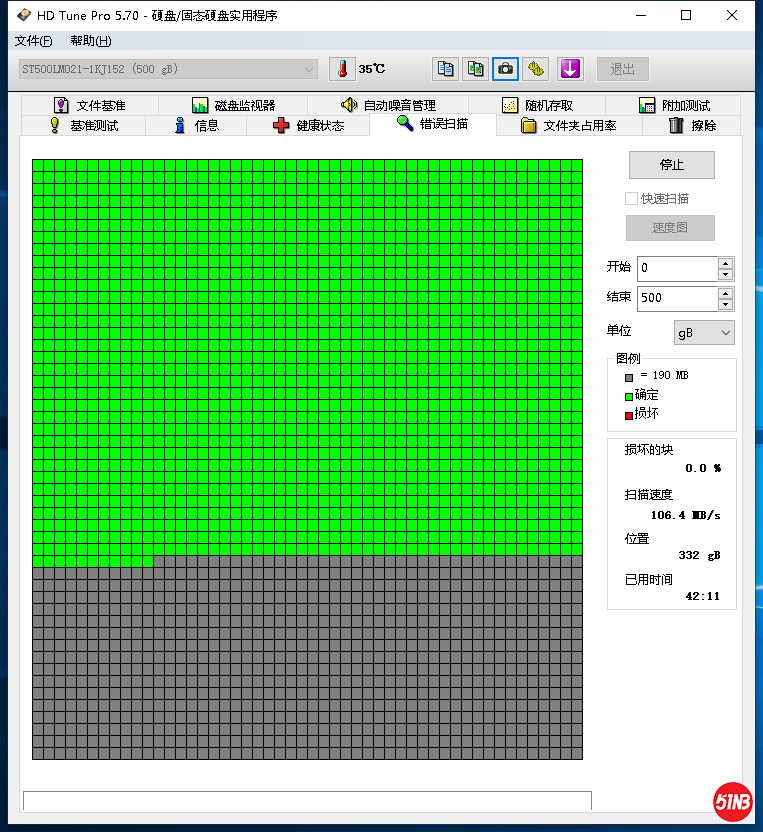This screenshot has height=832, width=763.
Task: Click HD Tune Pro app icon in title bar
Action: [x=24, y=15]
